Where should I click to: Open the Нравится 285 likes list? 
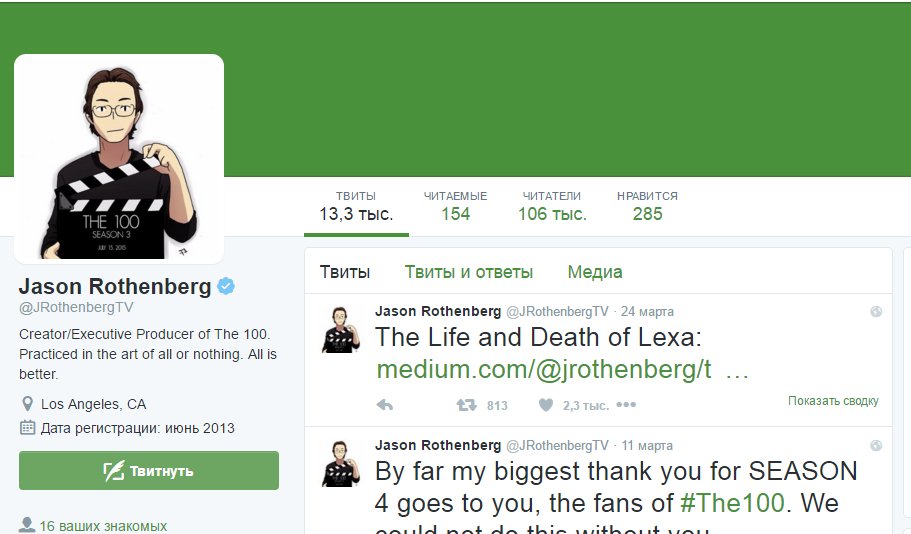click(x=647, y=206)
